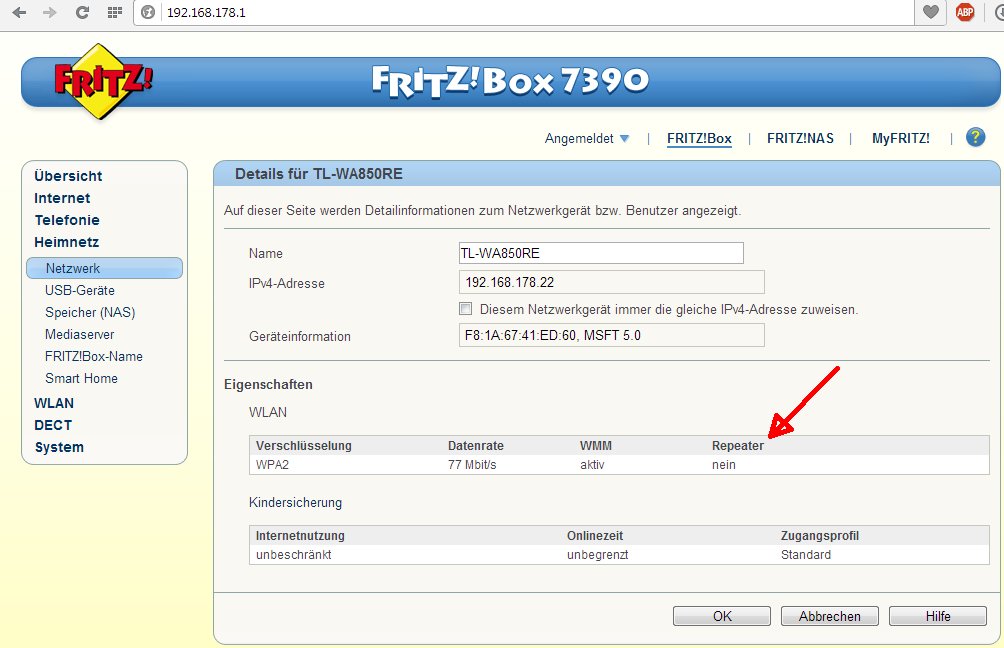
Task: Open the Heimnetz menu section
Action: [x=66, y=242]
